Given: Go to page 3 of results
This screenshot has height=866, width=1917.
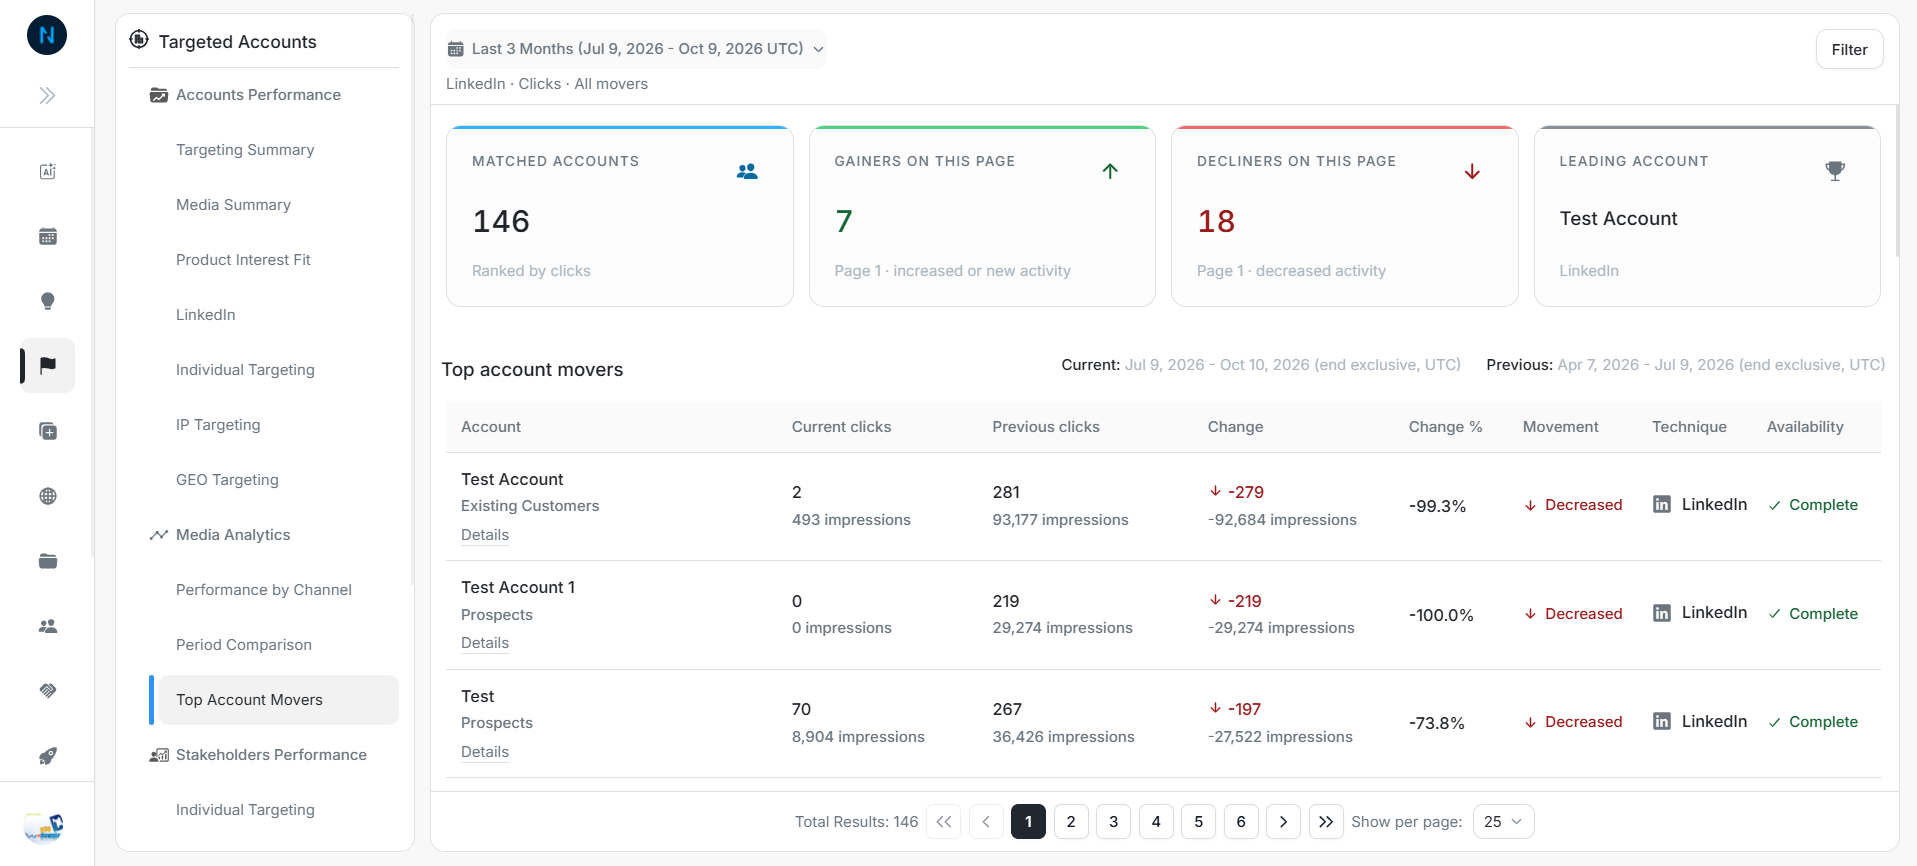Looking at the screenshot, I should pyautogui.click(x=1113, y=822).
